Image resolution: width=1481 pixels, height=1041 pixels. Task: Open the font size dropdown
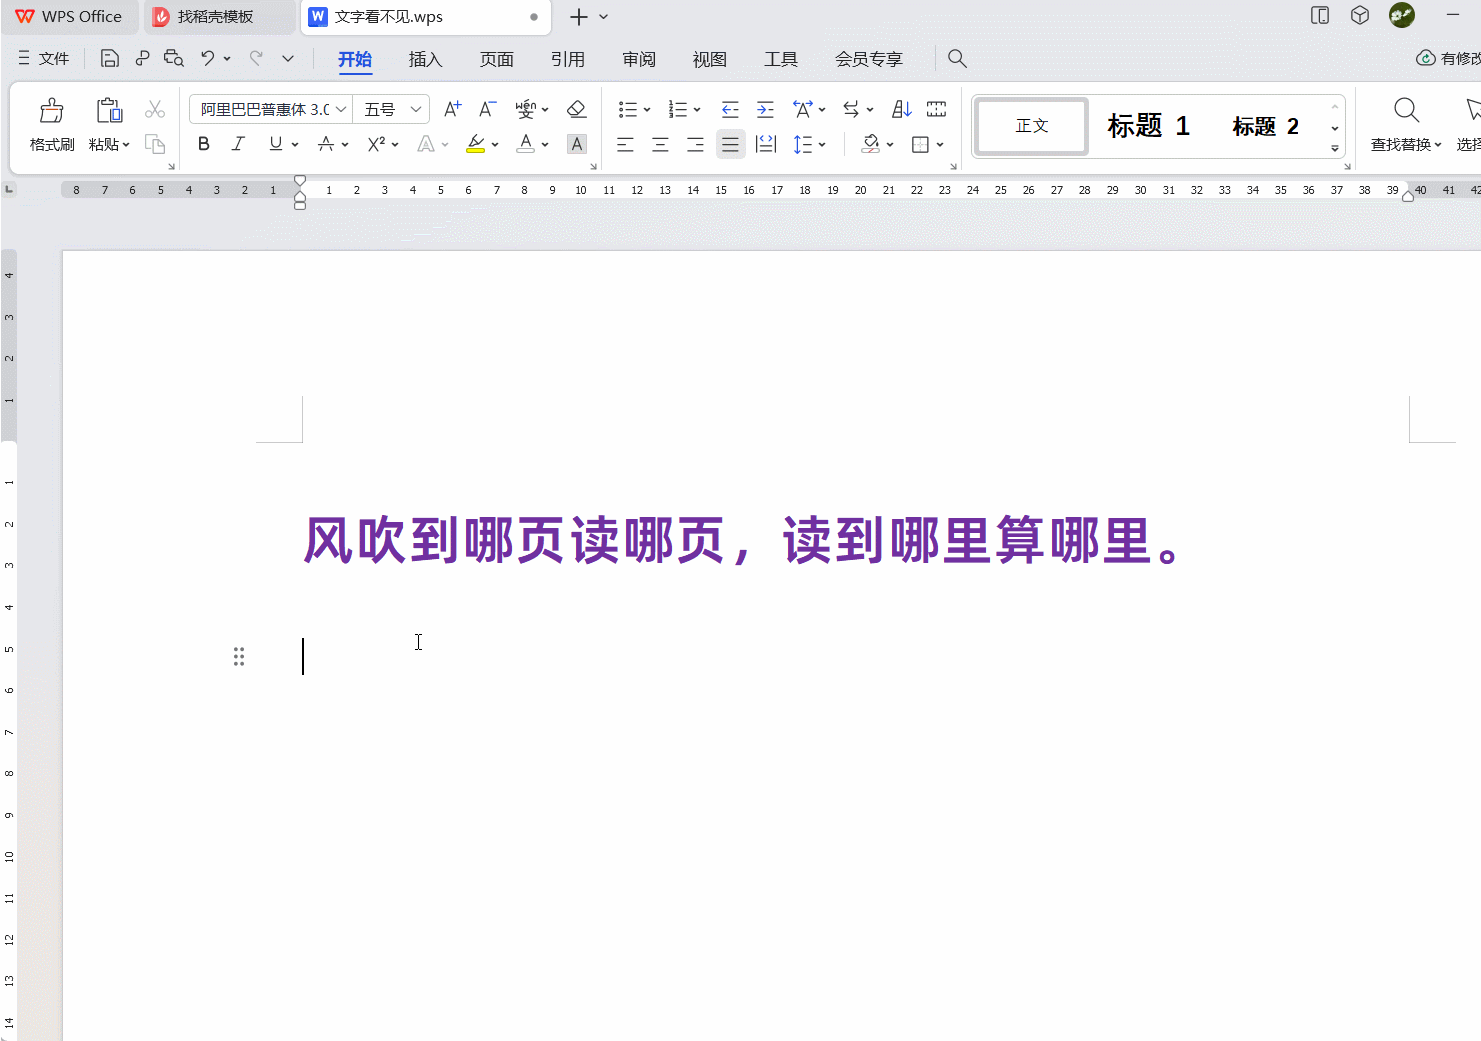click(416, 109)
